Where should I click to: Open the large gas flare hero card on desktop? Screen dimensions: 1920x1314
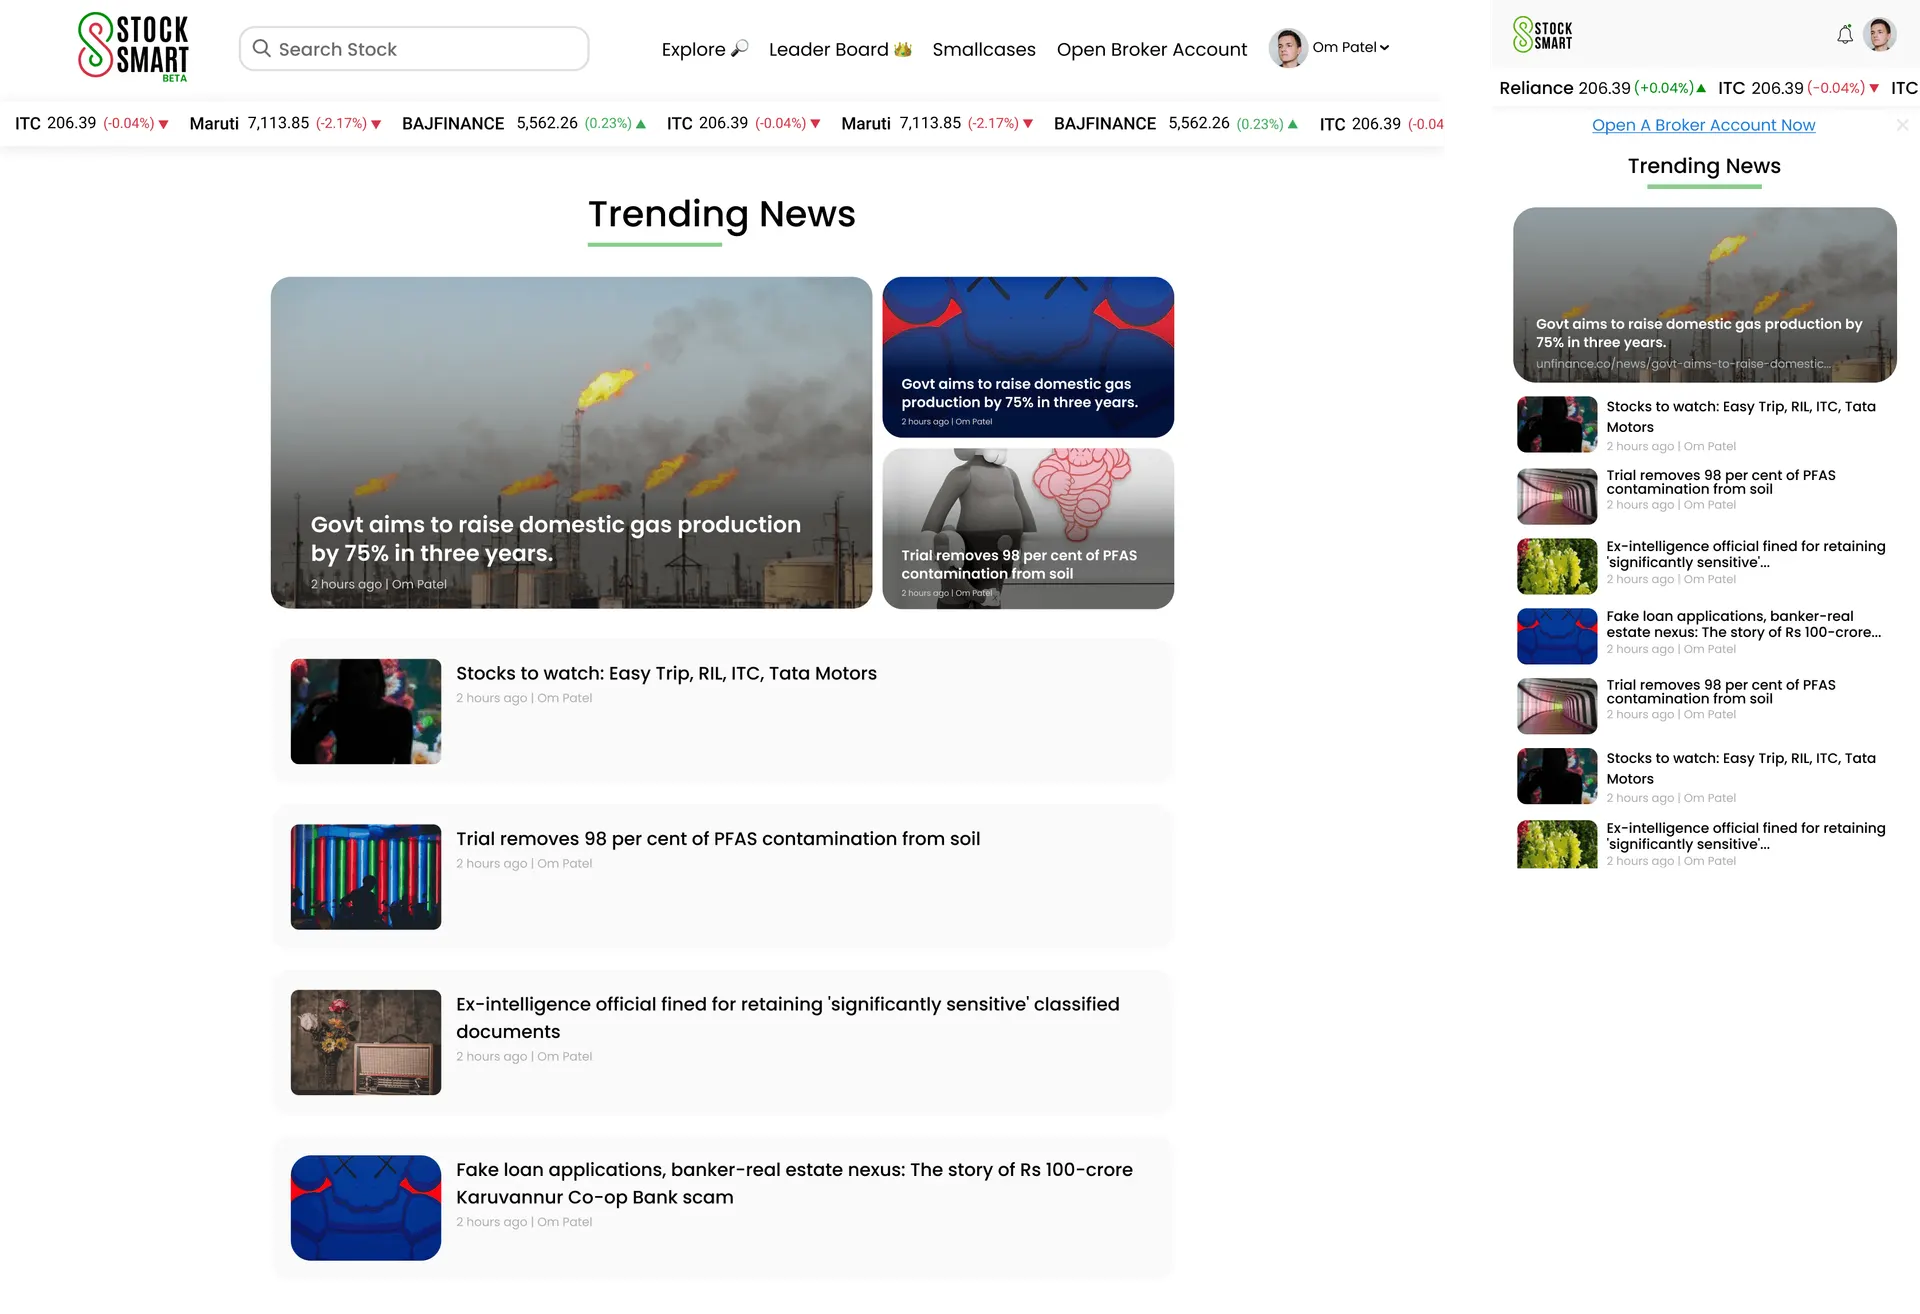click(x=571, y=442)
